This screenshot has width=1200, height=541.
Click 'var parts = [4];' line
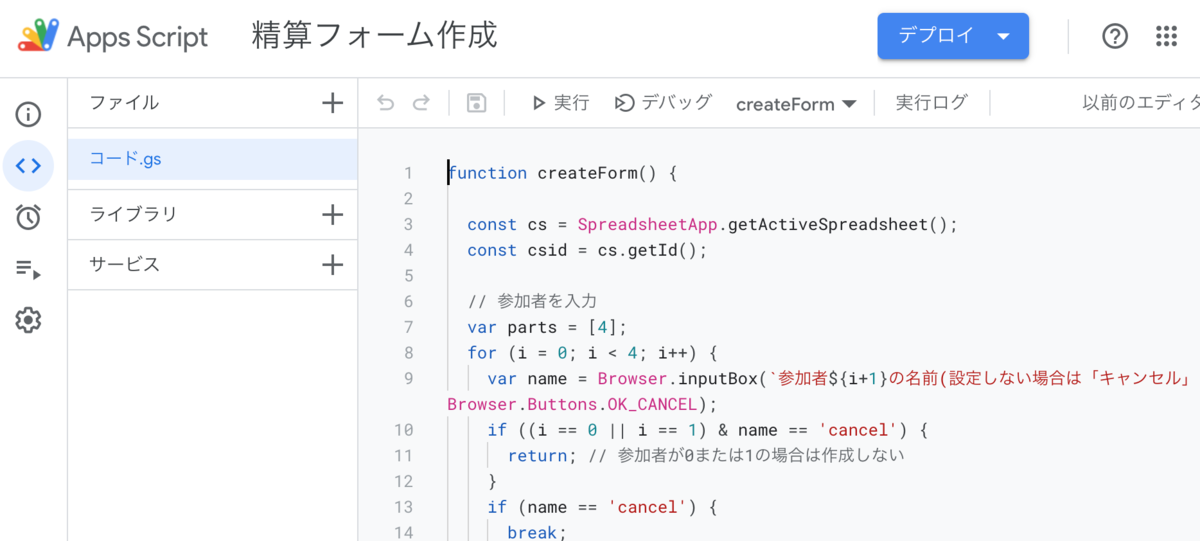(x=547, y=327)
